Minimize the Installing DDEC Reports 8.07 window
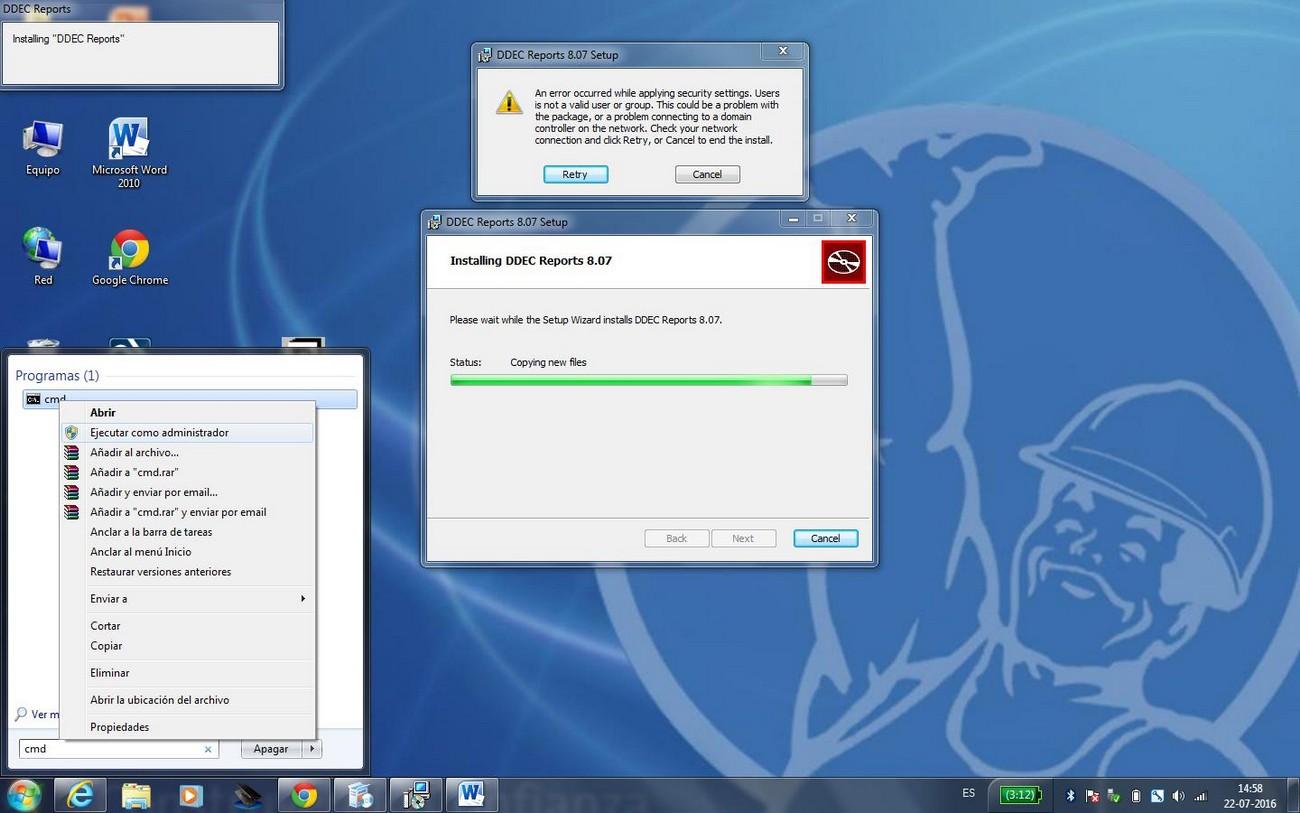The width and height of the screenshot is (1300, 813). point(793,218)
